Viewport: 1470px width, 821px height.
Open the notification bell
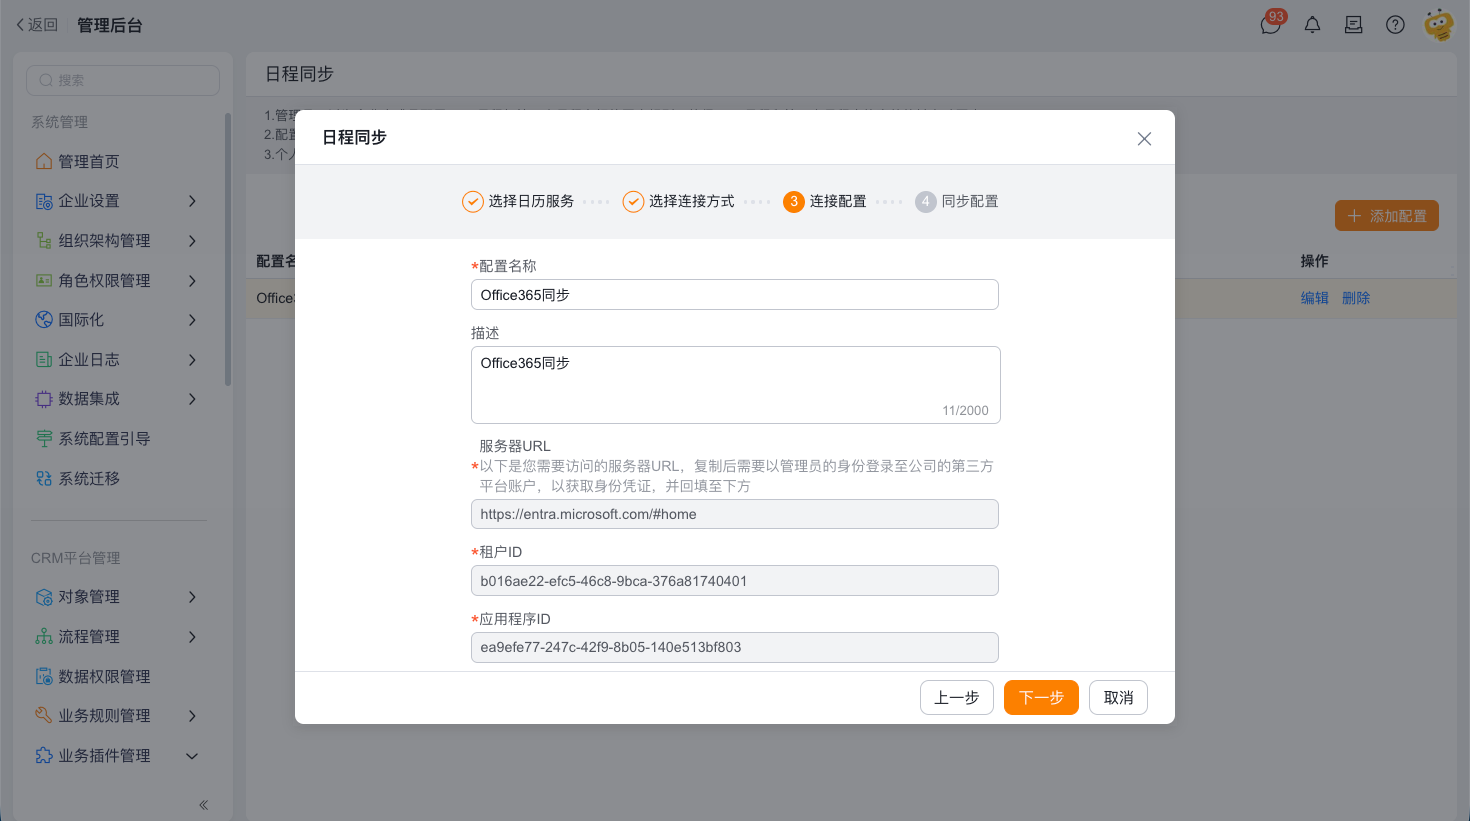(1312, 25)
